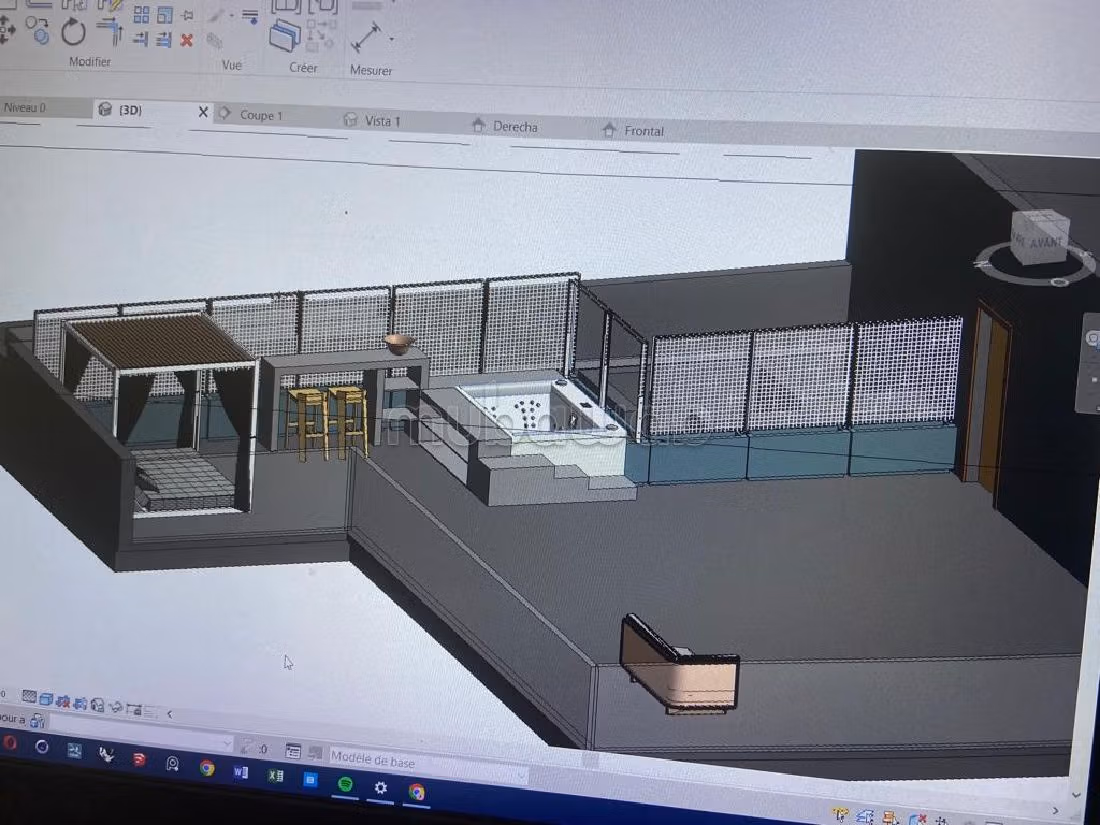Open Spotify from the Windows taskbar
The width and height of the screenshot is (1100, 825).
coord(344,784)
